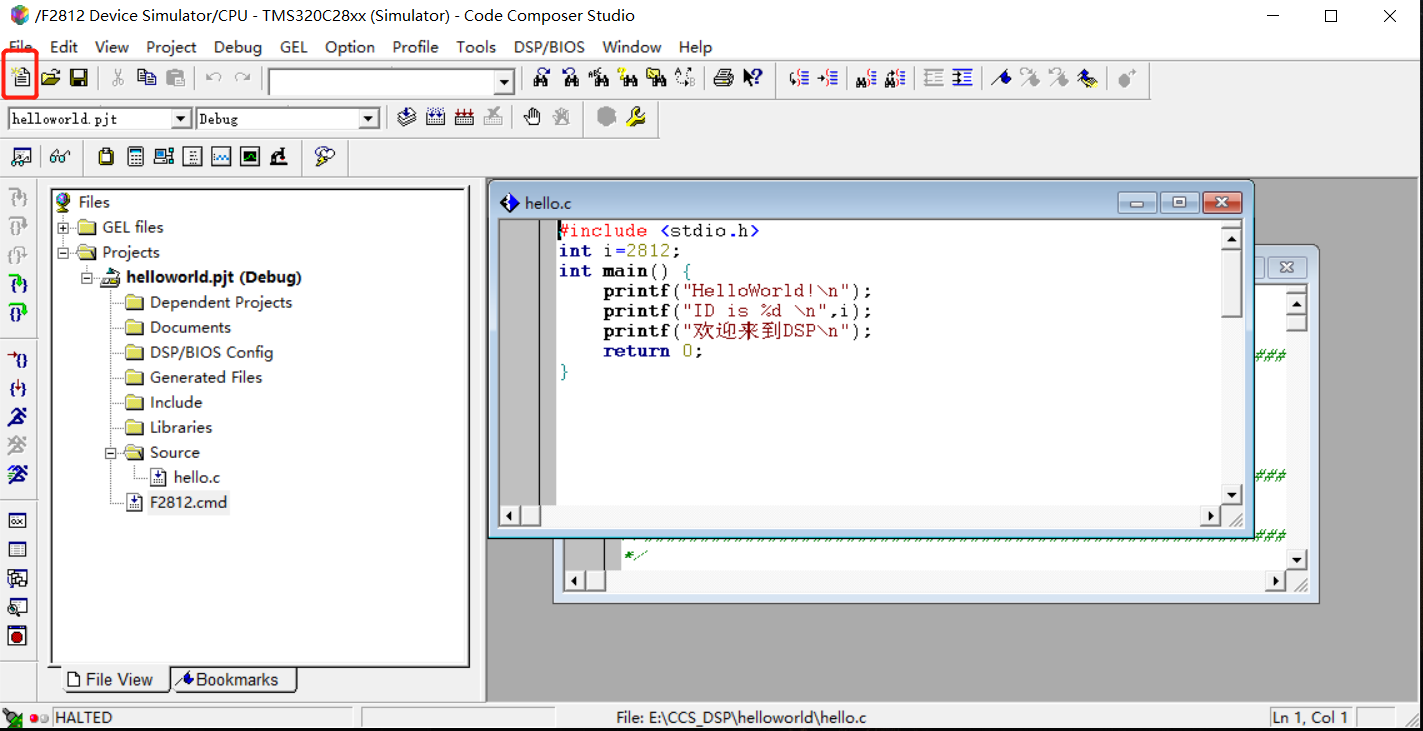This screenshot has width=1423, height=731.
Task: Open the DSP/BIOS menu
Action: coord(549,47)
